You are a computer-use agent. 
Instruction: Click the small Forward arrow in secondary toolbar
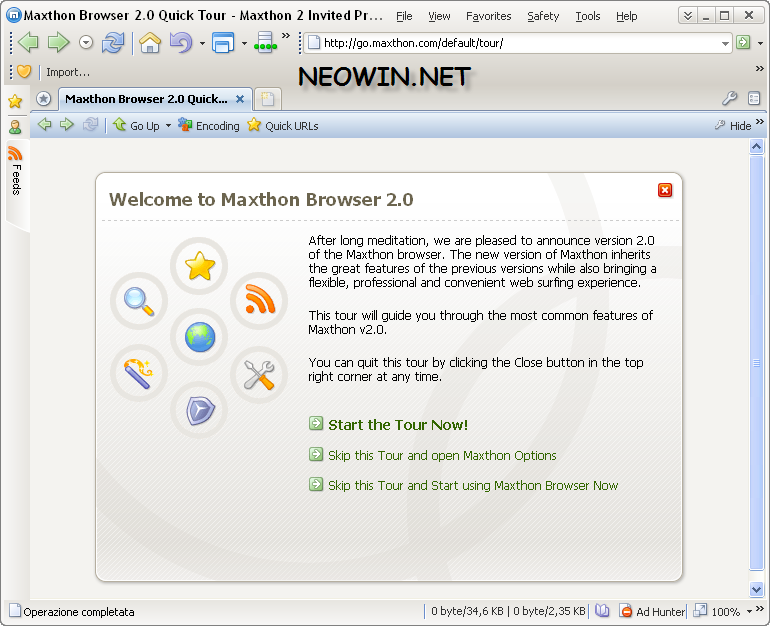[67, 125]
